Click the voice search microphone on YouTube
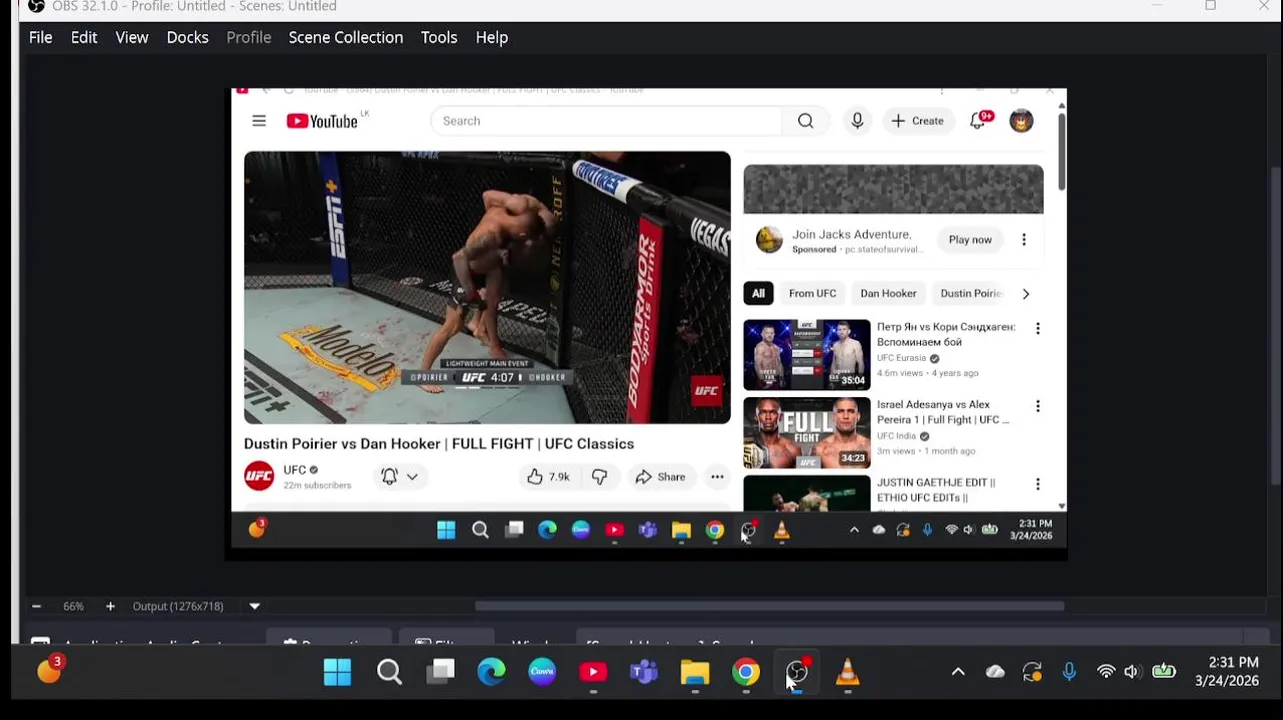 point(857,121)
